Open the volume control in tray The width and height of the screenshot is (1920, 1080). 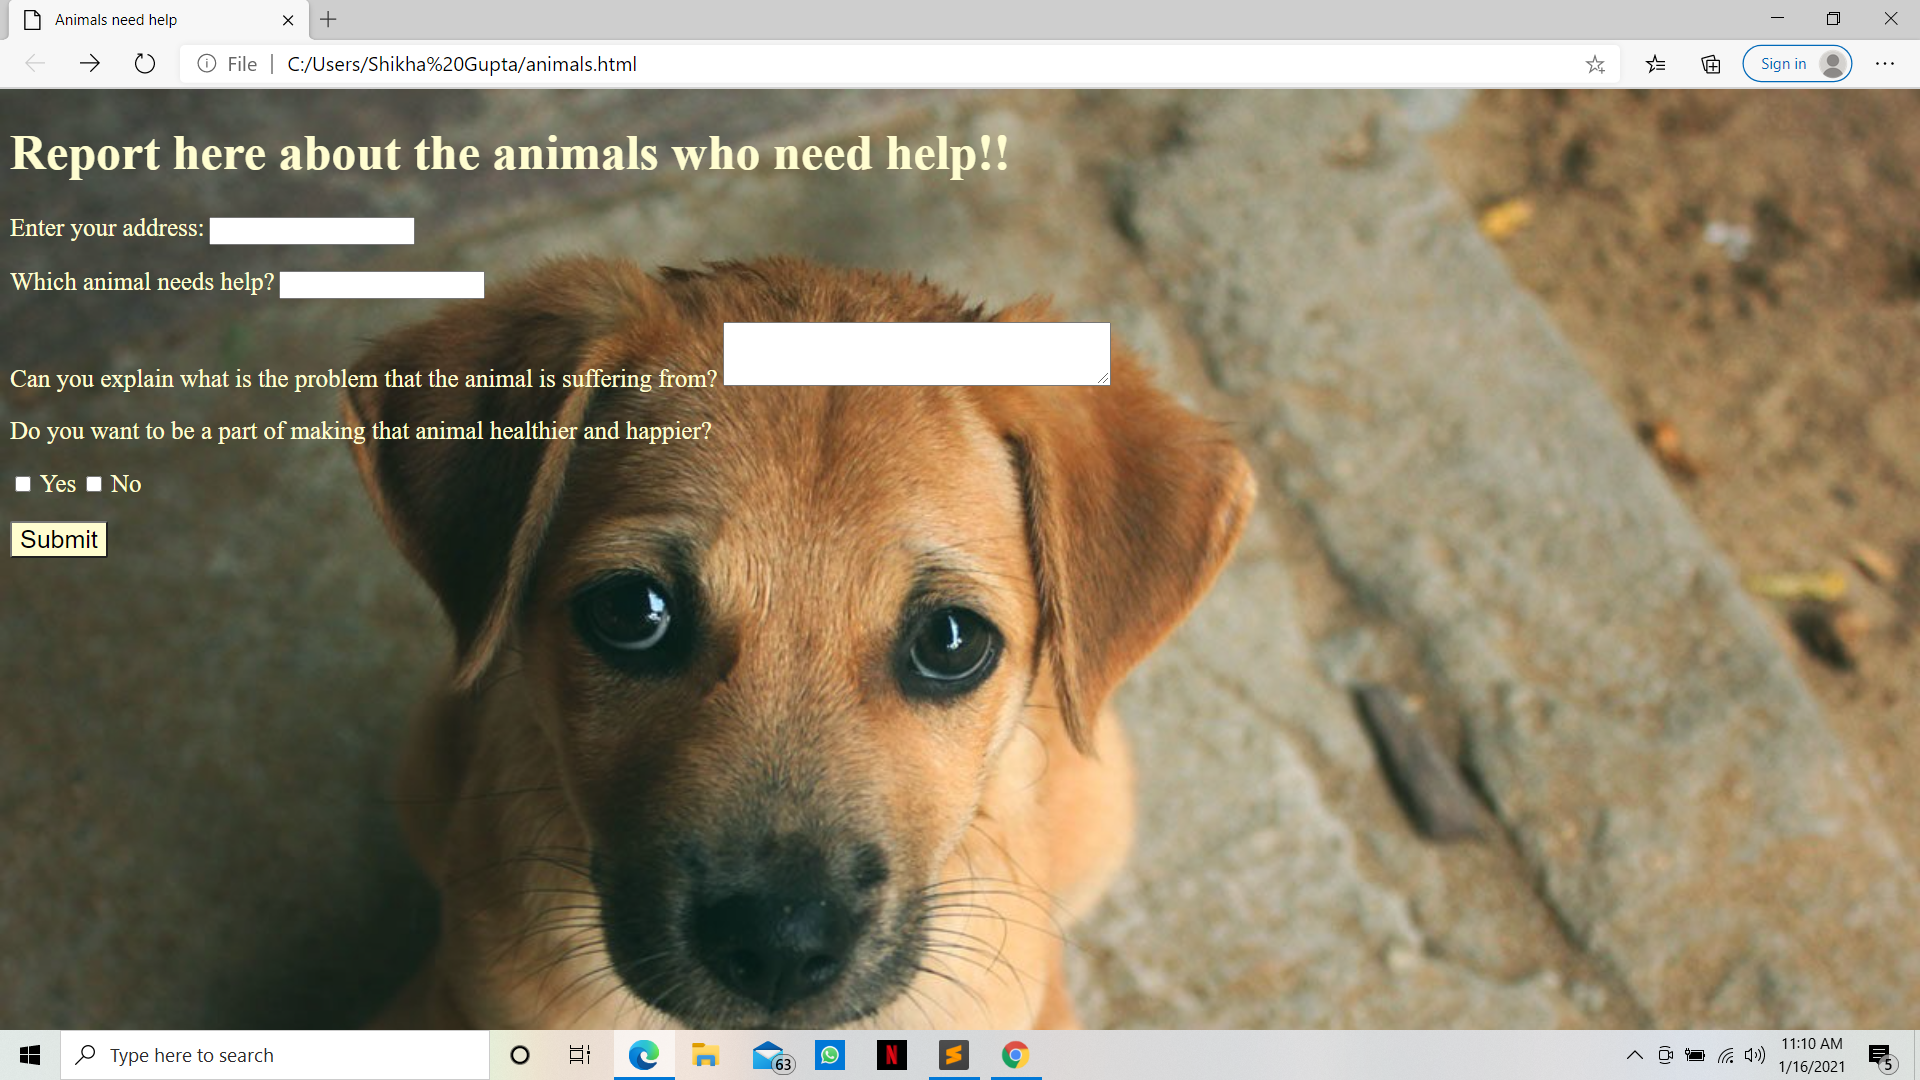pos(1755,1055)
